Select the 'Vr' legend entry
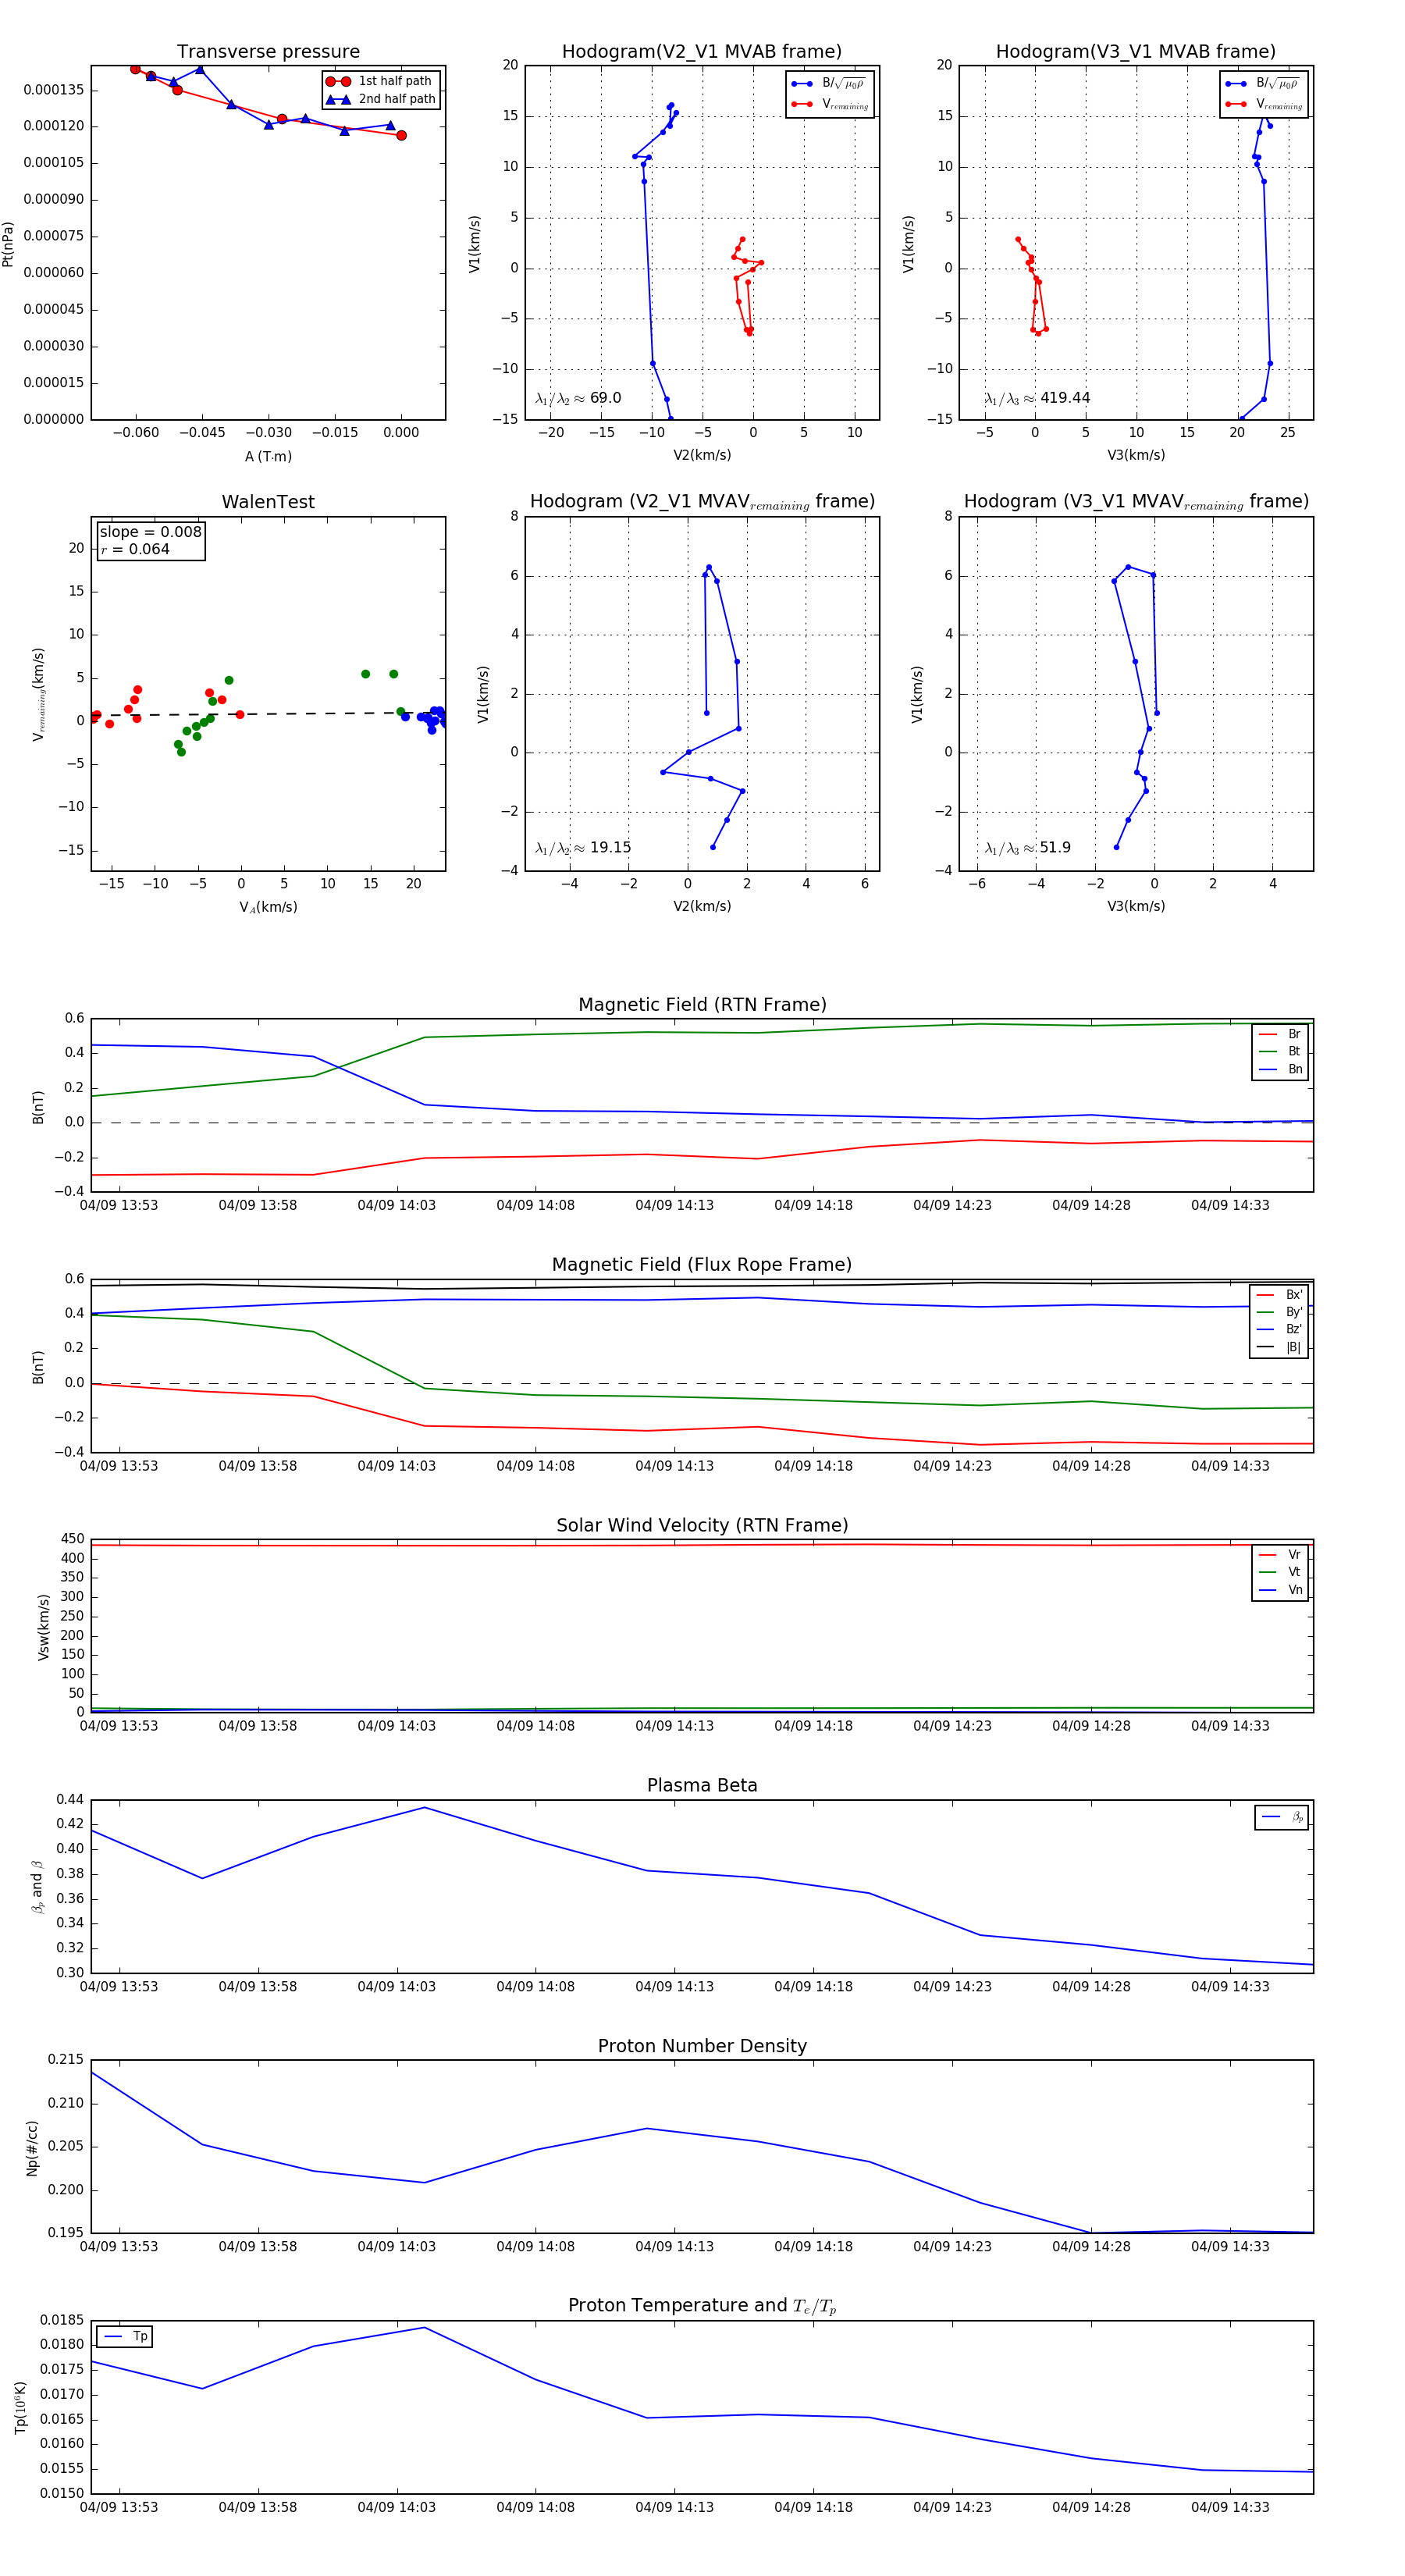 (x=1281, y=1555)
